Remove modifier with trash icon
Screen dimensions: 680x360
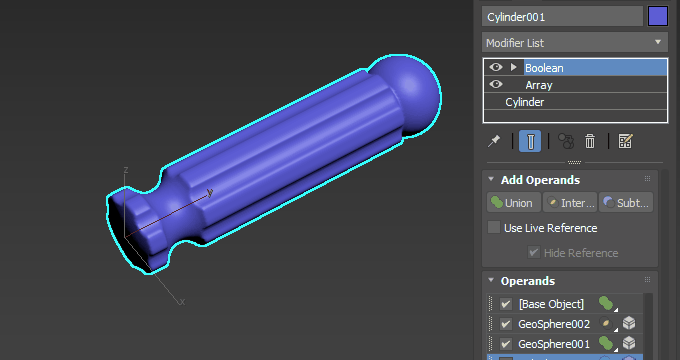coord(590,141)
